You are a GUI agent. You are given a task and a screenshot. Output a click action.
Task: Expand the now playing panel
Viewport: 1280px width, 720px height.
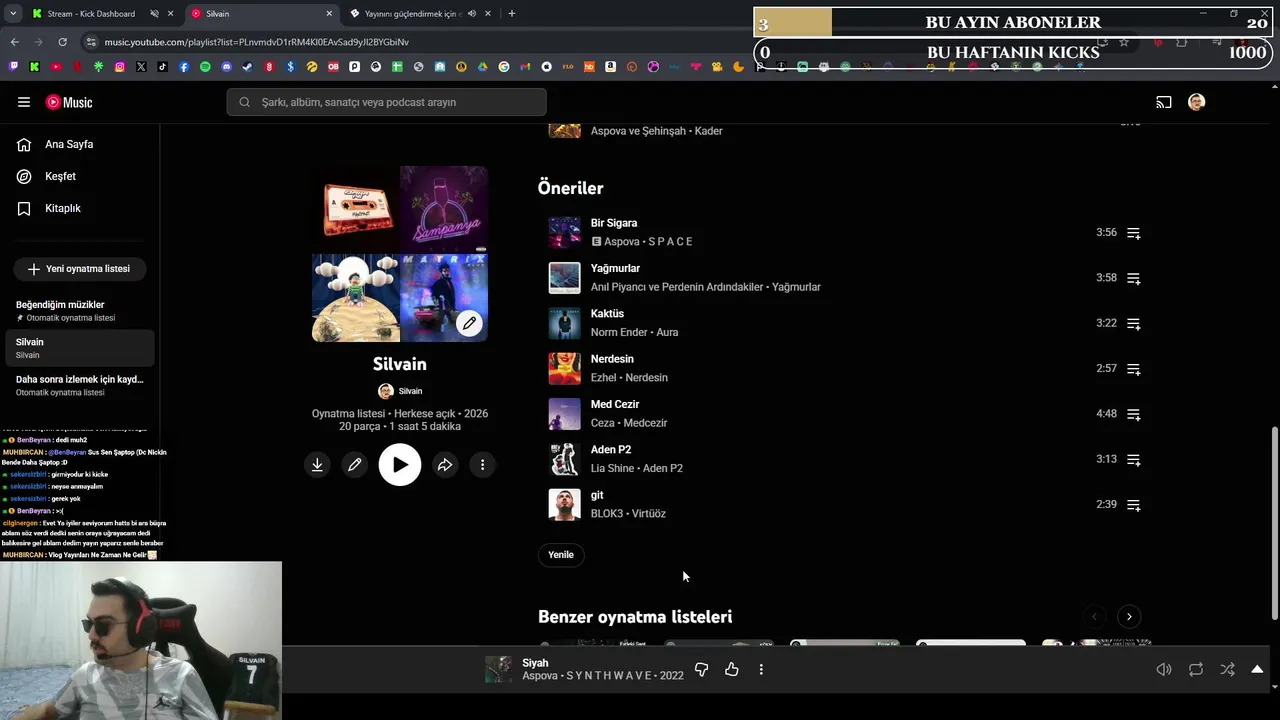1257,669
